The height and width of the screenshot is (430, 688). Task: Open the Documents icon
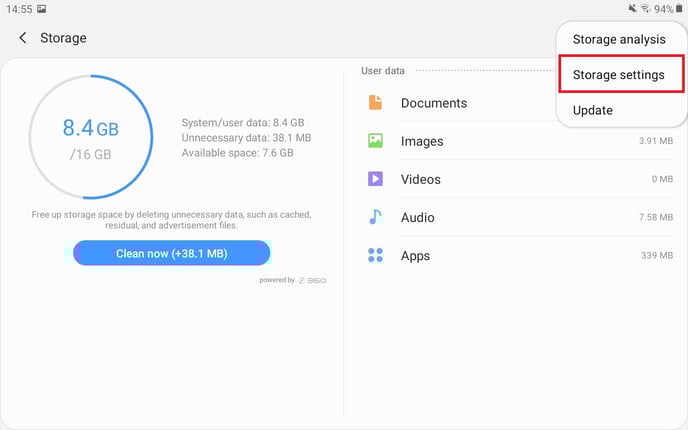point(375,103)
